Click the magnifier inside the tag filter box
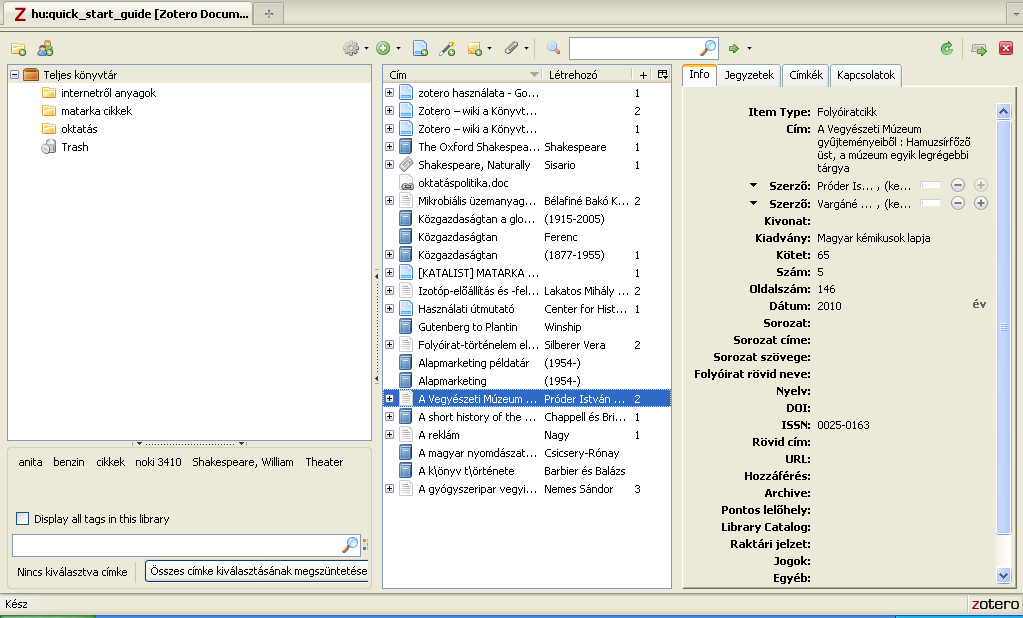Image resolution: width=1023 pixels, height=618 pixels. [x=350, y=544]
